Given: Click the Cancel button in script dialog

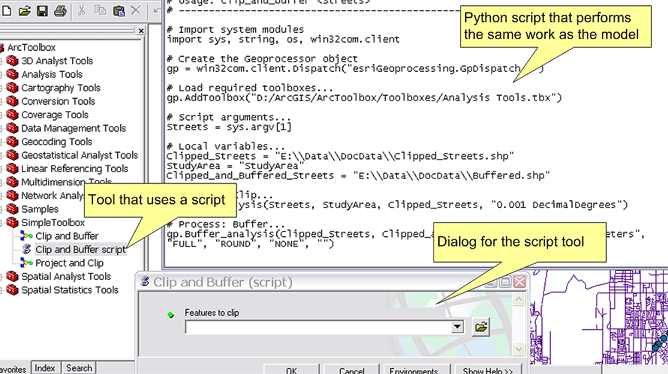Looking at the screenshot, I should (x=352, y=370).
